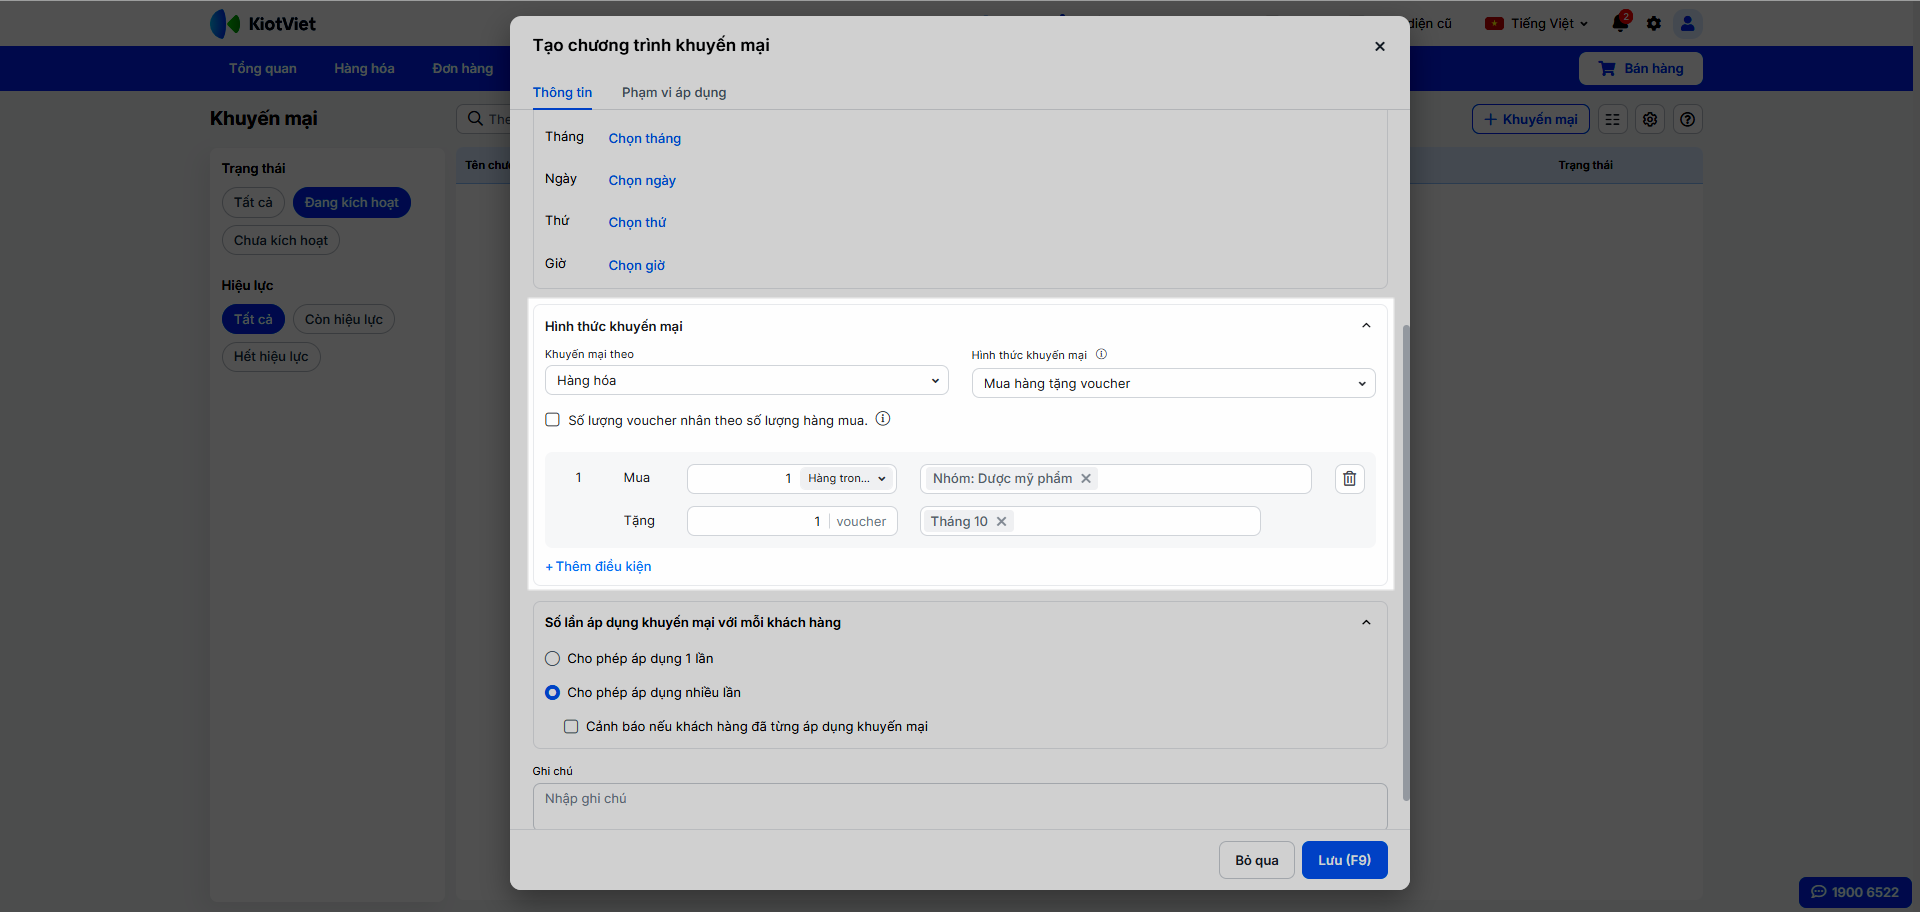1920x912 pixels.
Task: Remove the 'Nhóm: Dược mỹ phẩm' tag
Action: (x=1086, y=479)
